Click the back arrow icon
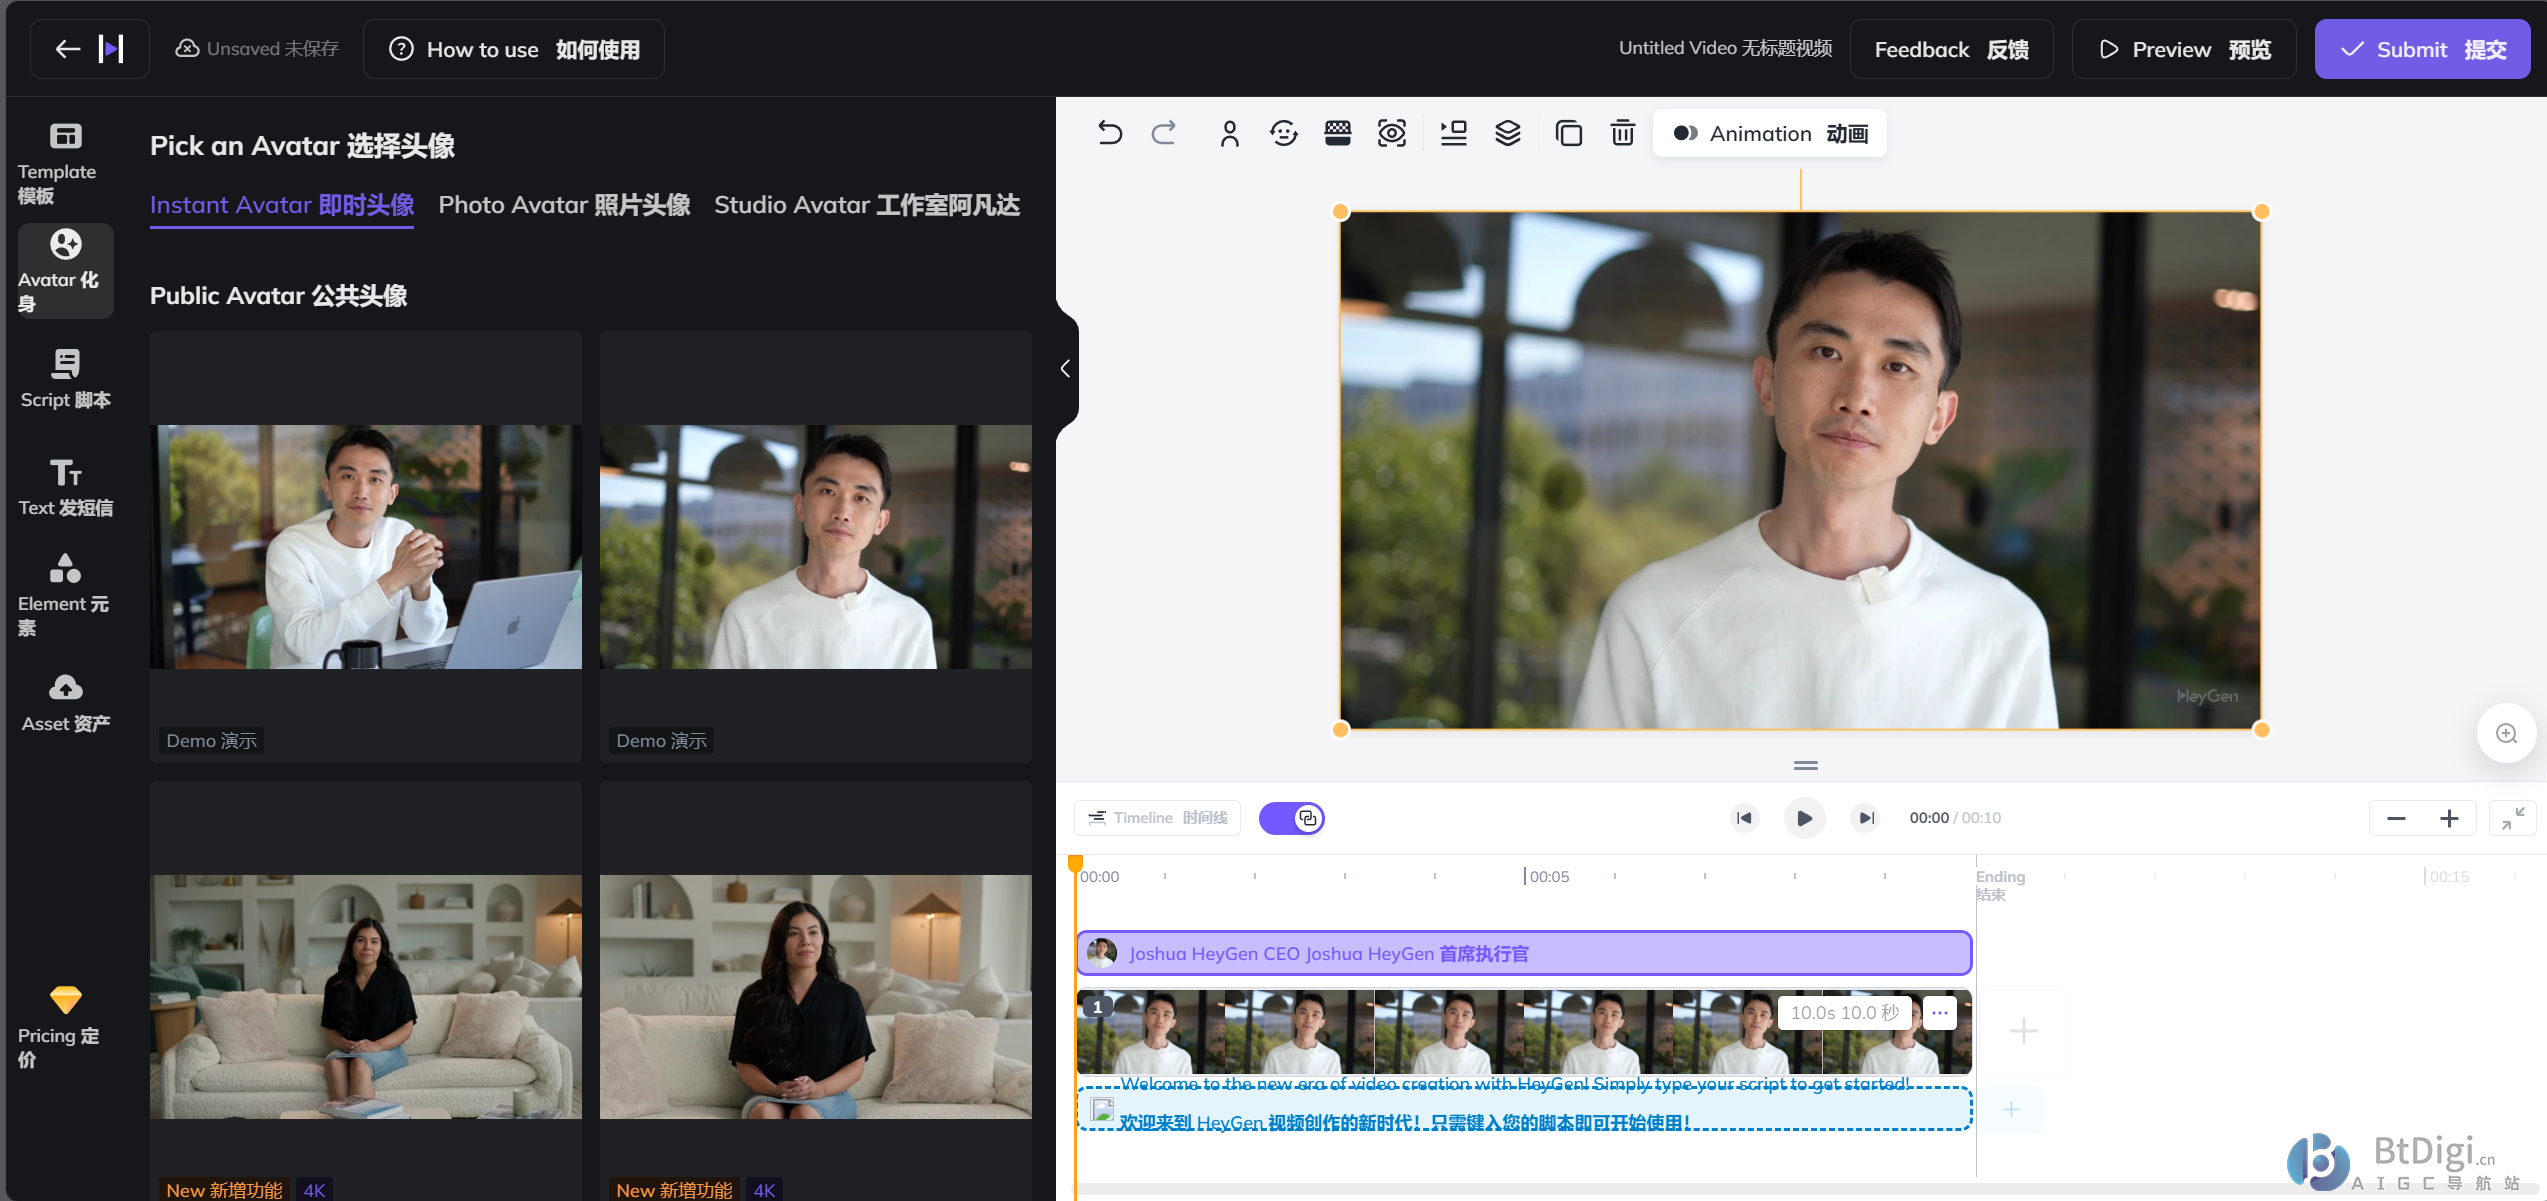 [x=67, y=49]
